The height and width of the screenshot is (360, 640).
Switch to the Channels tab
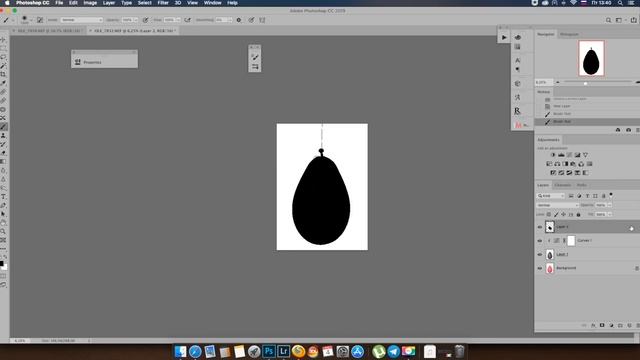(563, 185)
